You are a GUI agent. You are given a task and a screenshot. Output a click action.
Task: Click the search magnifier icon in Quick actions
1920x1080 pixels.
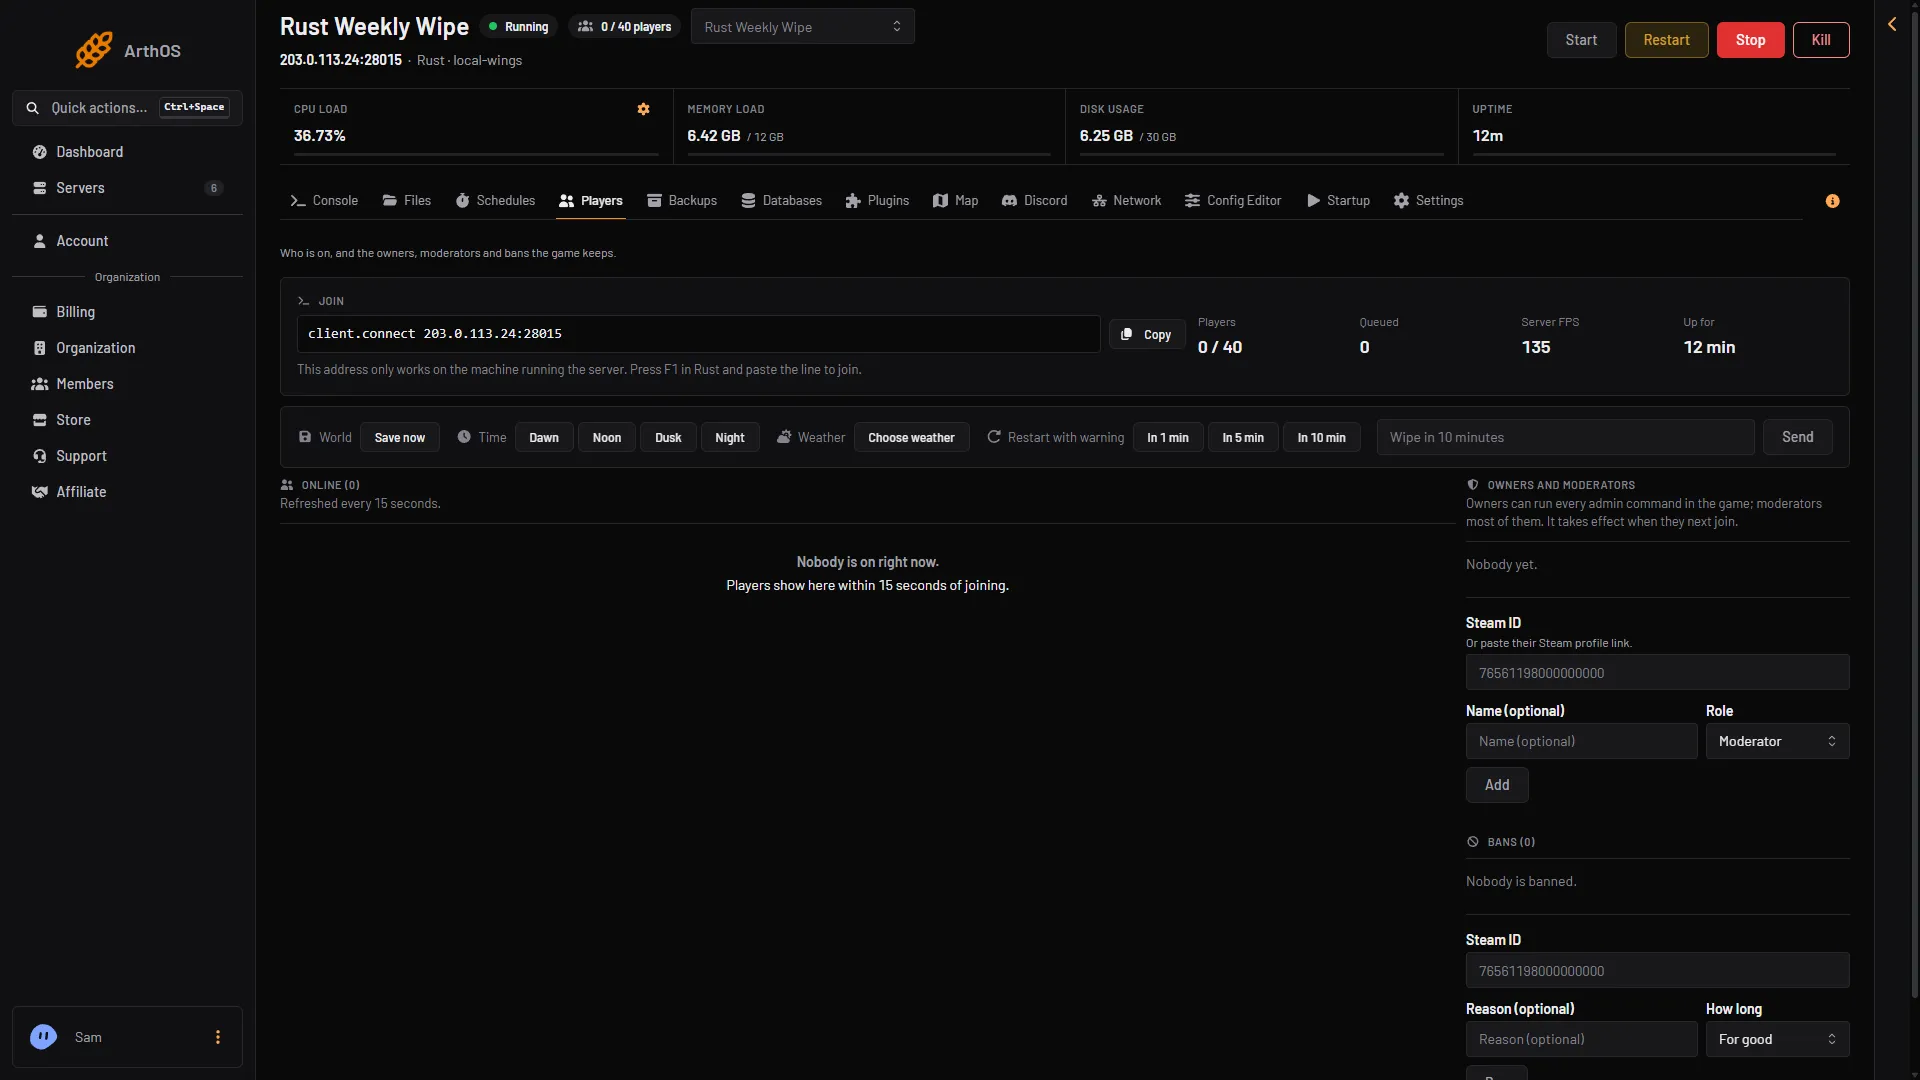[33, 108]
